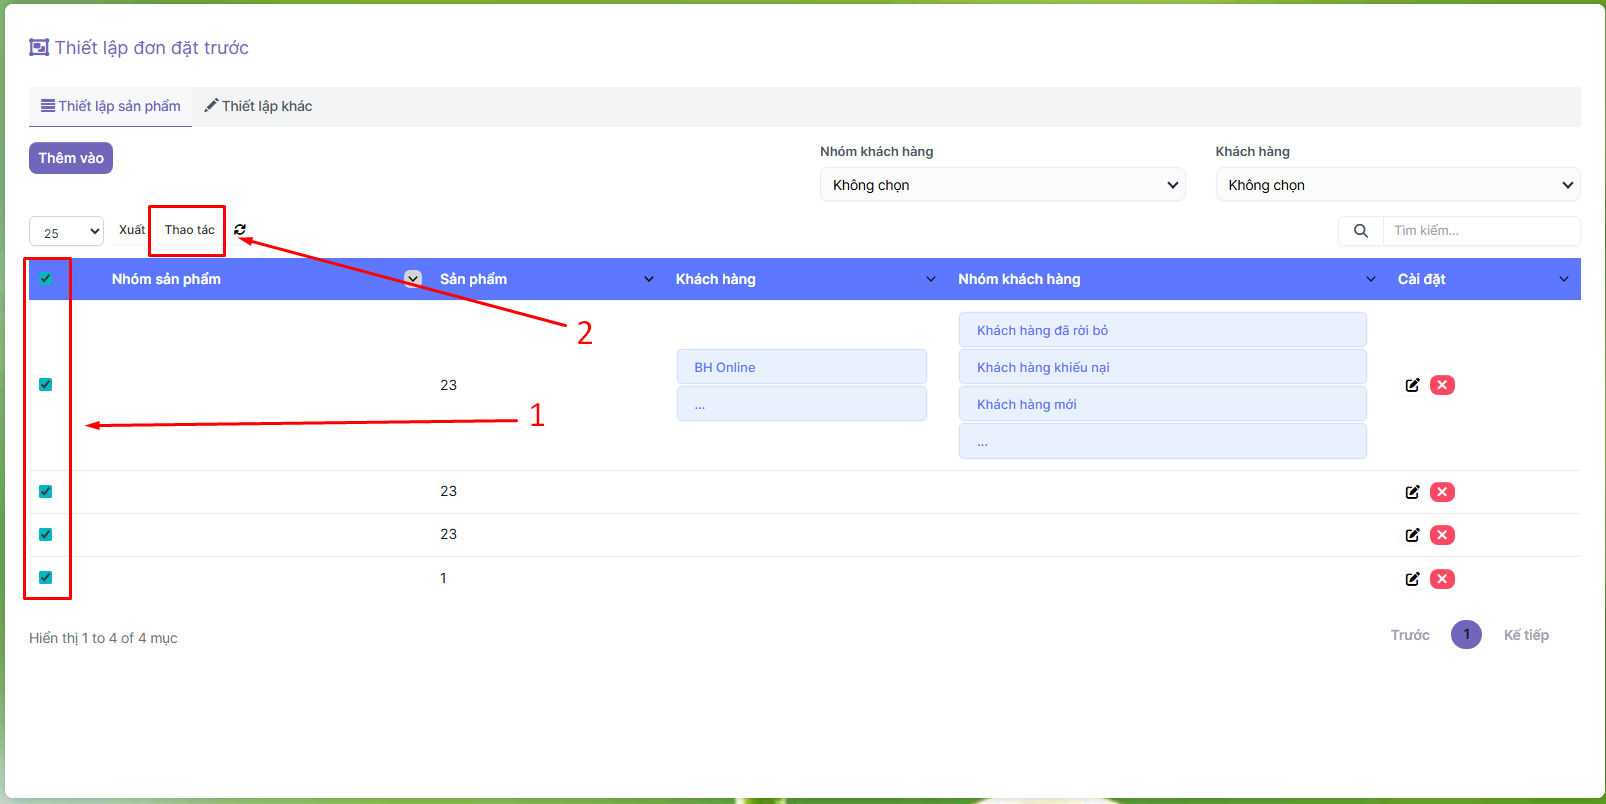Click edit icon in the first table row
The height and width of the screenshot is (804, 1606).
pyautogui.click(x=1412, y=385)
